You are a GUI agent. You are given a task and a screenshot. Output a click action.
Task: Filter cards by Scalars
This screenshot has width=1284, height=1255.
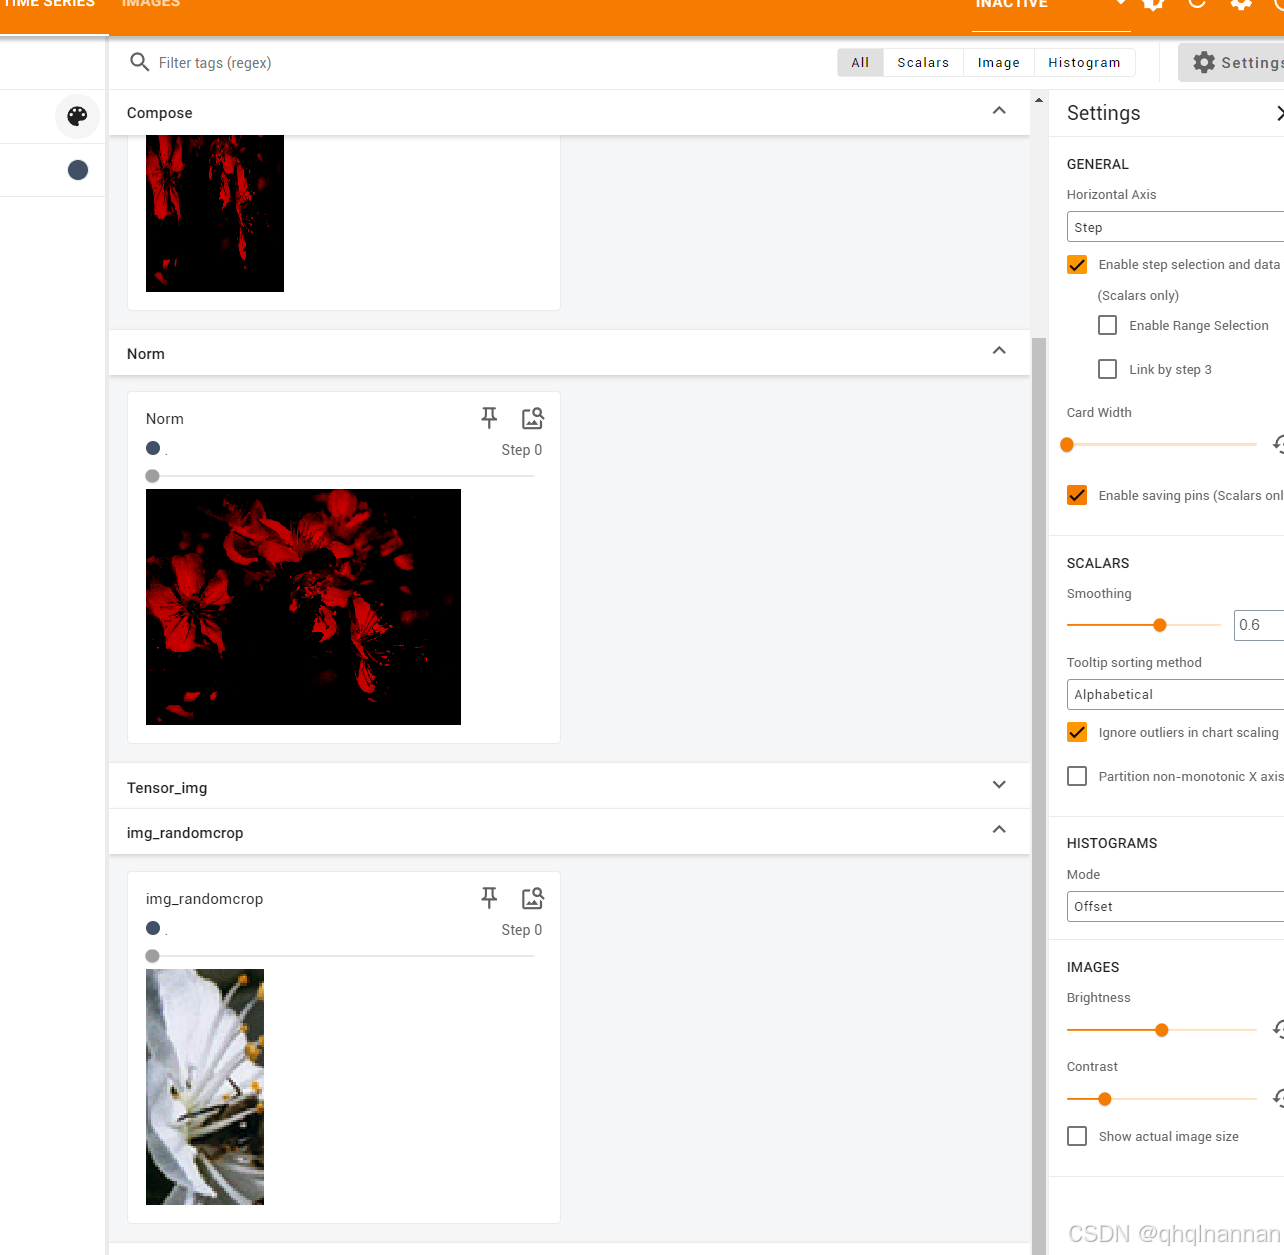click(923, 62)
